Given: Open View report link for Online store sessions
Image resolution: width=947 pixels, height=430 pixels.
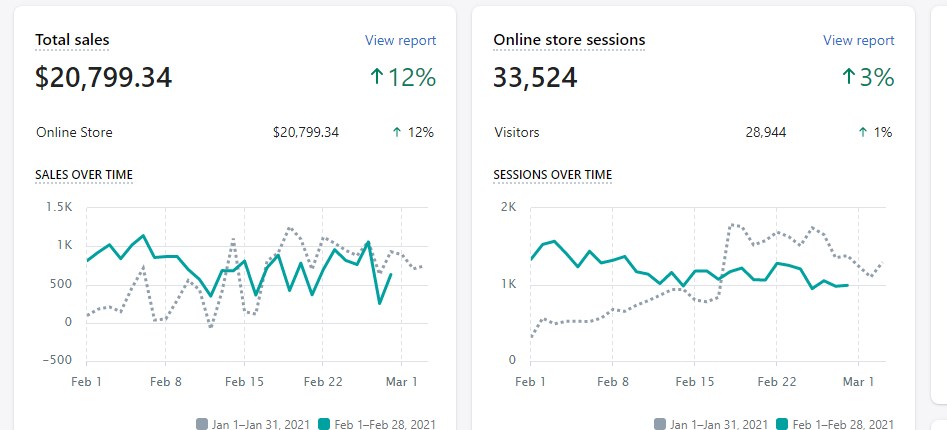Looking at the screenshot, I should click(858, 40).
